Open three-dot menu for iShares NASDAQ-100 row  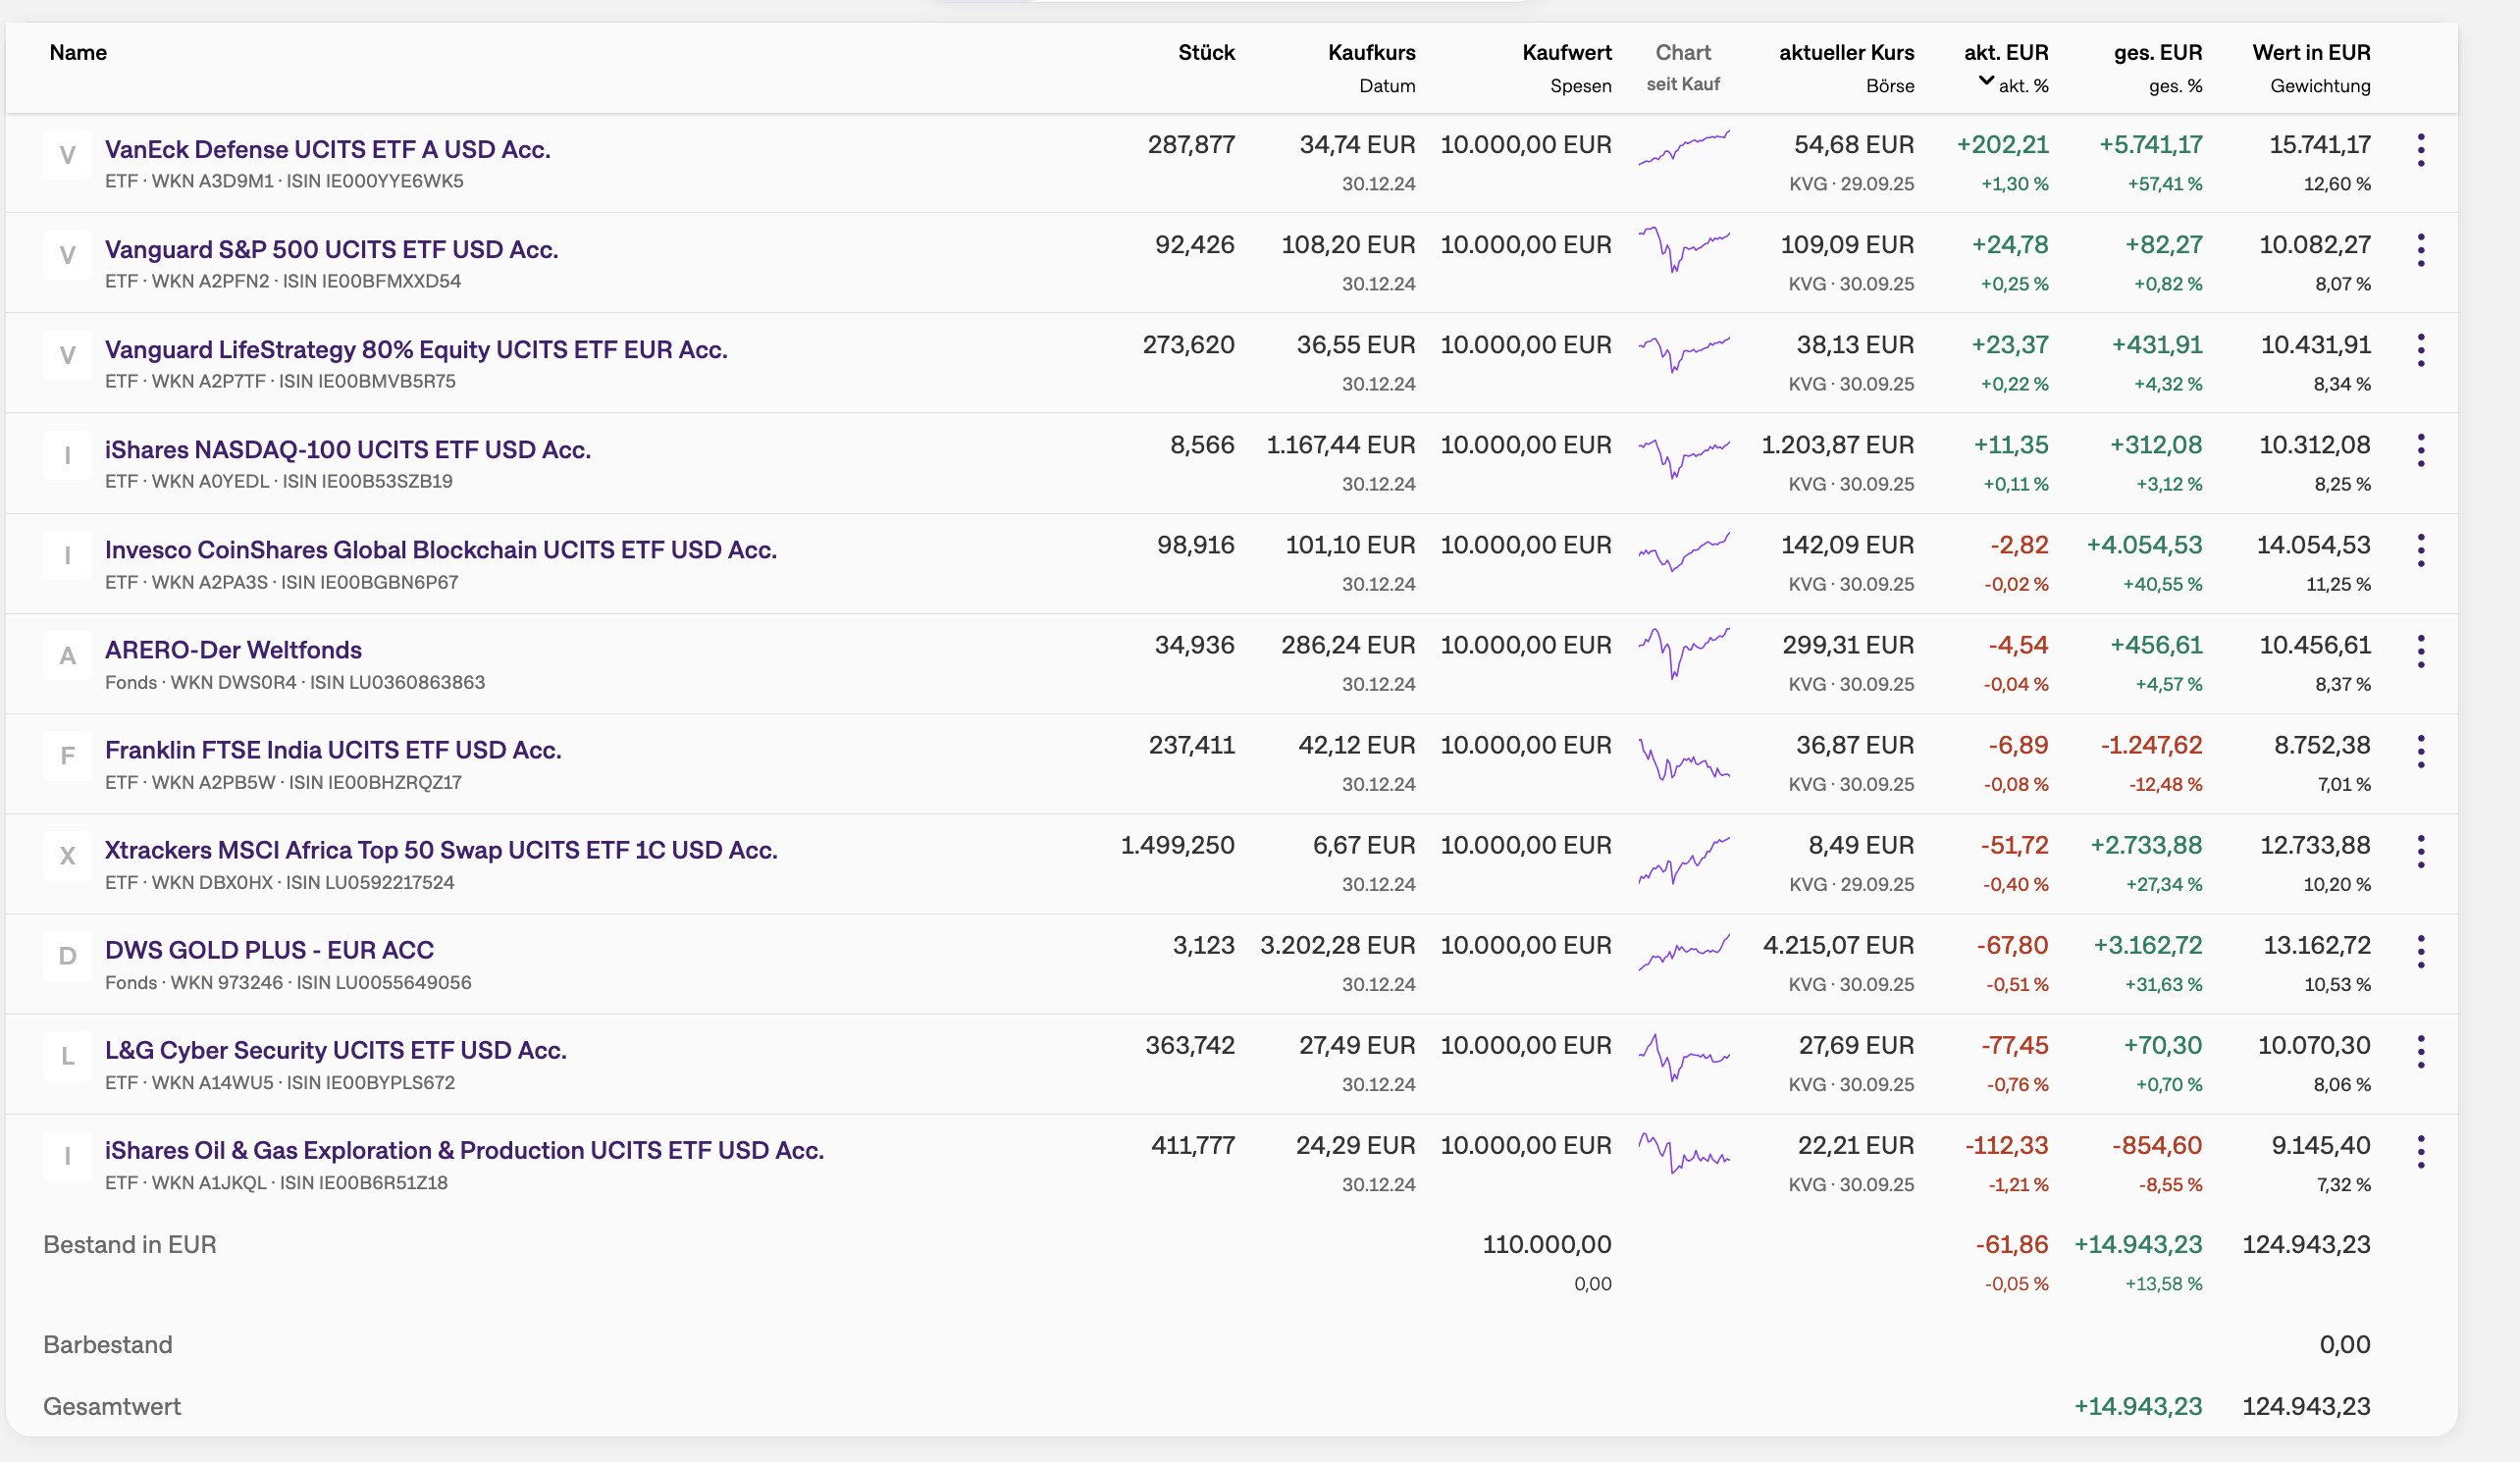2420,450
